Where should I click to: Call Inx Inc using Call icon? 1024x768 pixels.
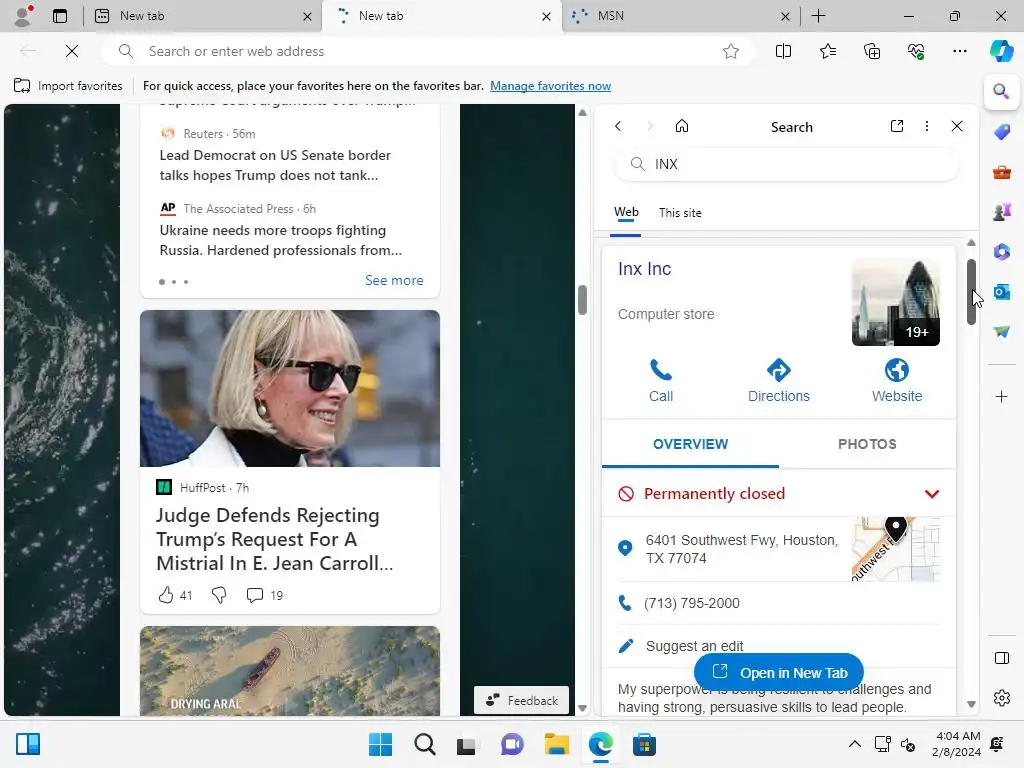pyautogui.click(x=661, y=381)
